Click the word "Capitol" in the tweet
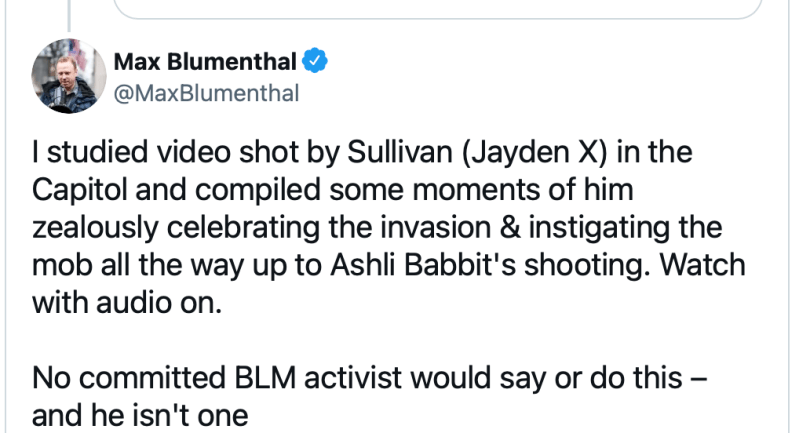This screenshot has width=799, height=433. (75, 191)
